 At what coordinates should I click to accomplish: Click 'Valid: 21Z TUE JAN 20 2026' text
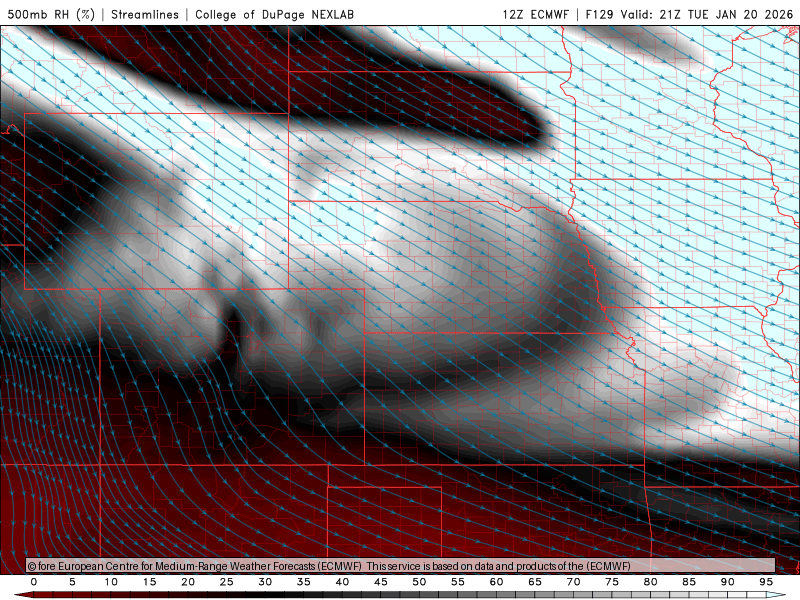(707, 14)
